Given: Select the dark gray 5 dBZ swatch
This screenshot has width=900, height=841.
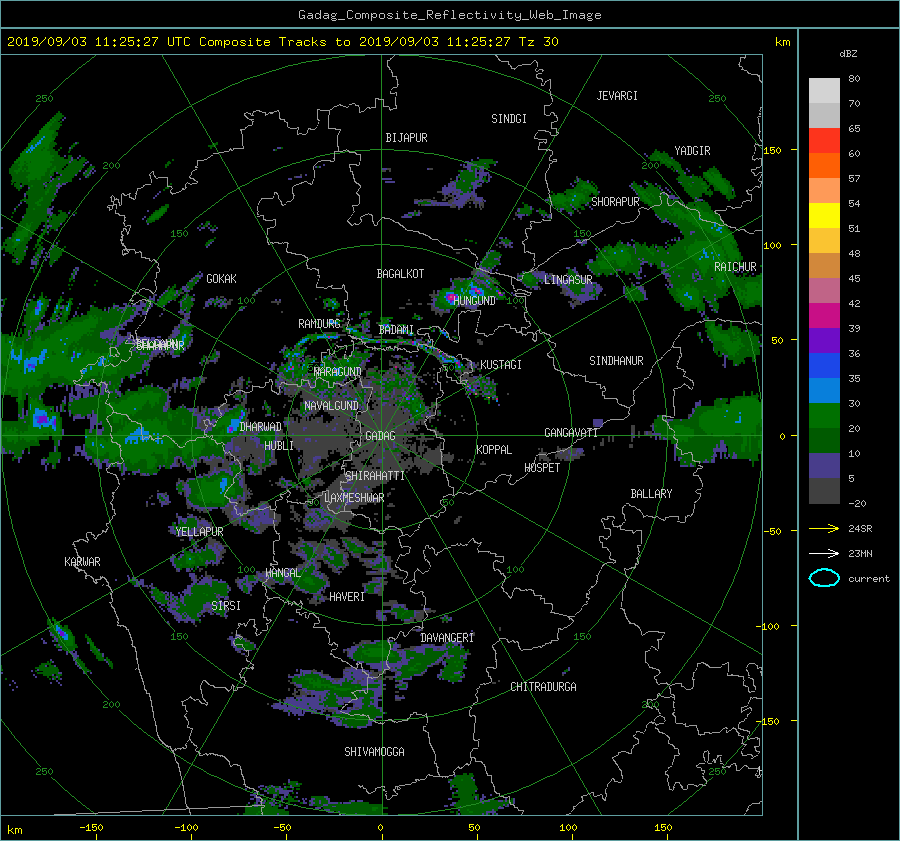Looking at the screenshot, I should tap(824, 490).
